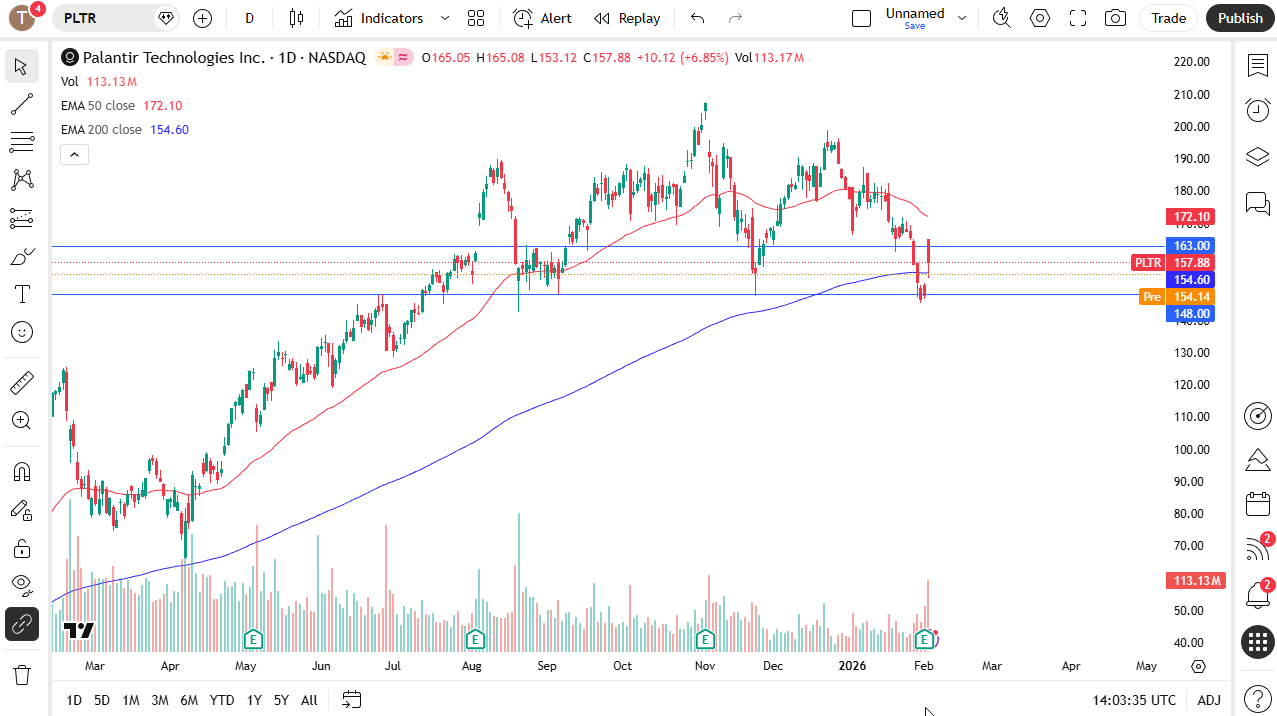
Task: Remove drawings with the trash icon
Action: click(x=21, y=675)
